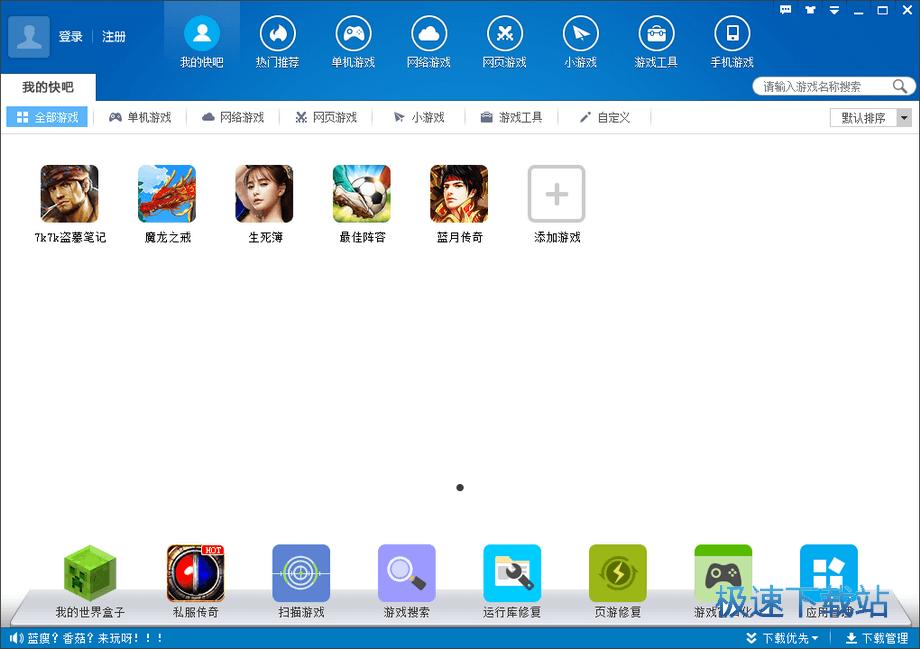Select the 全部游戏 filter tab
920x649 pixels.
click(x=47, y=118)
